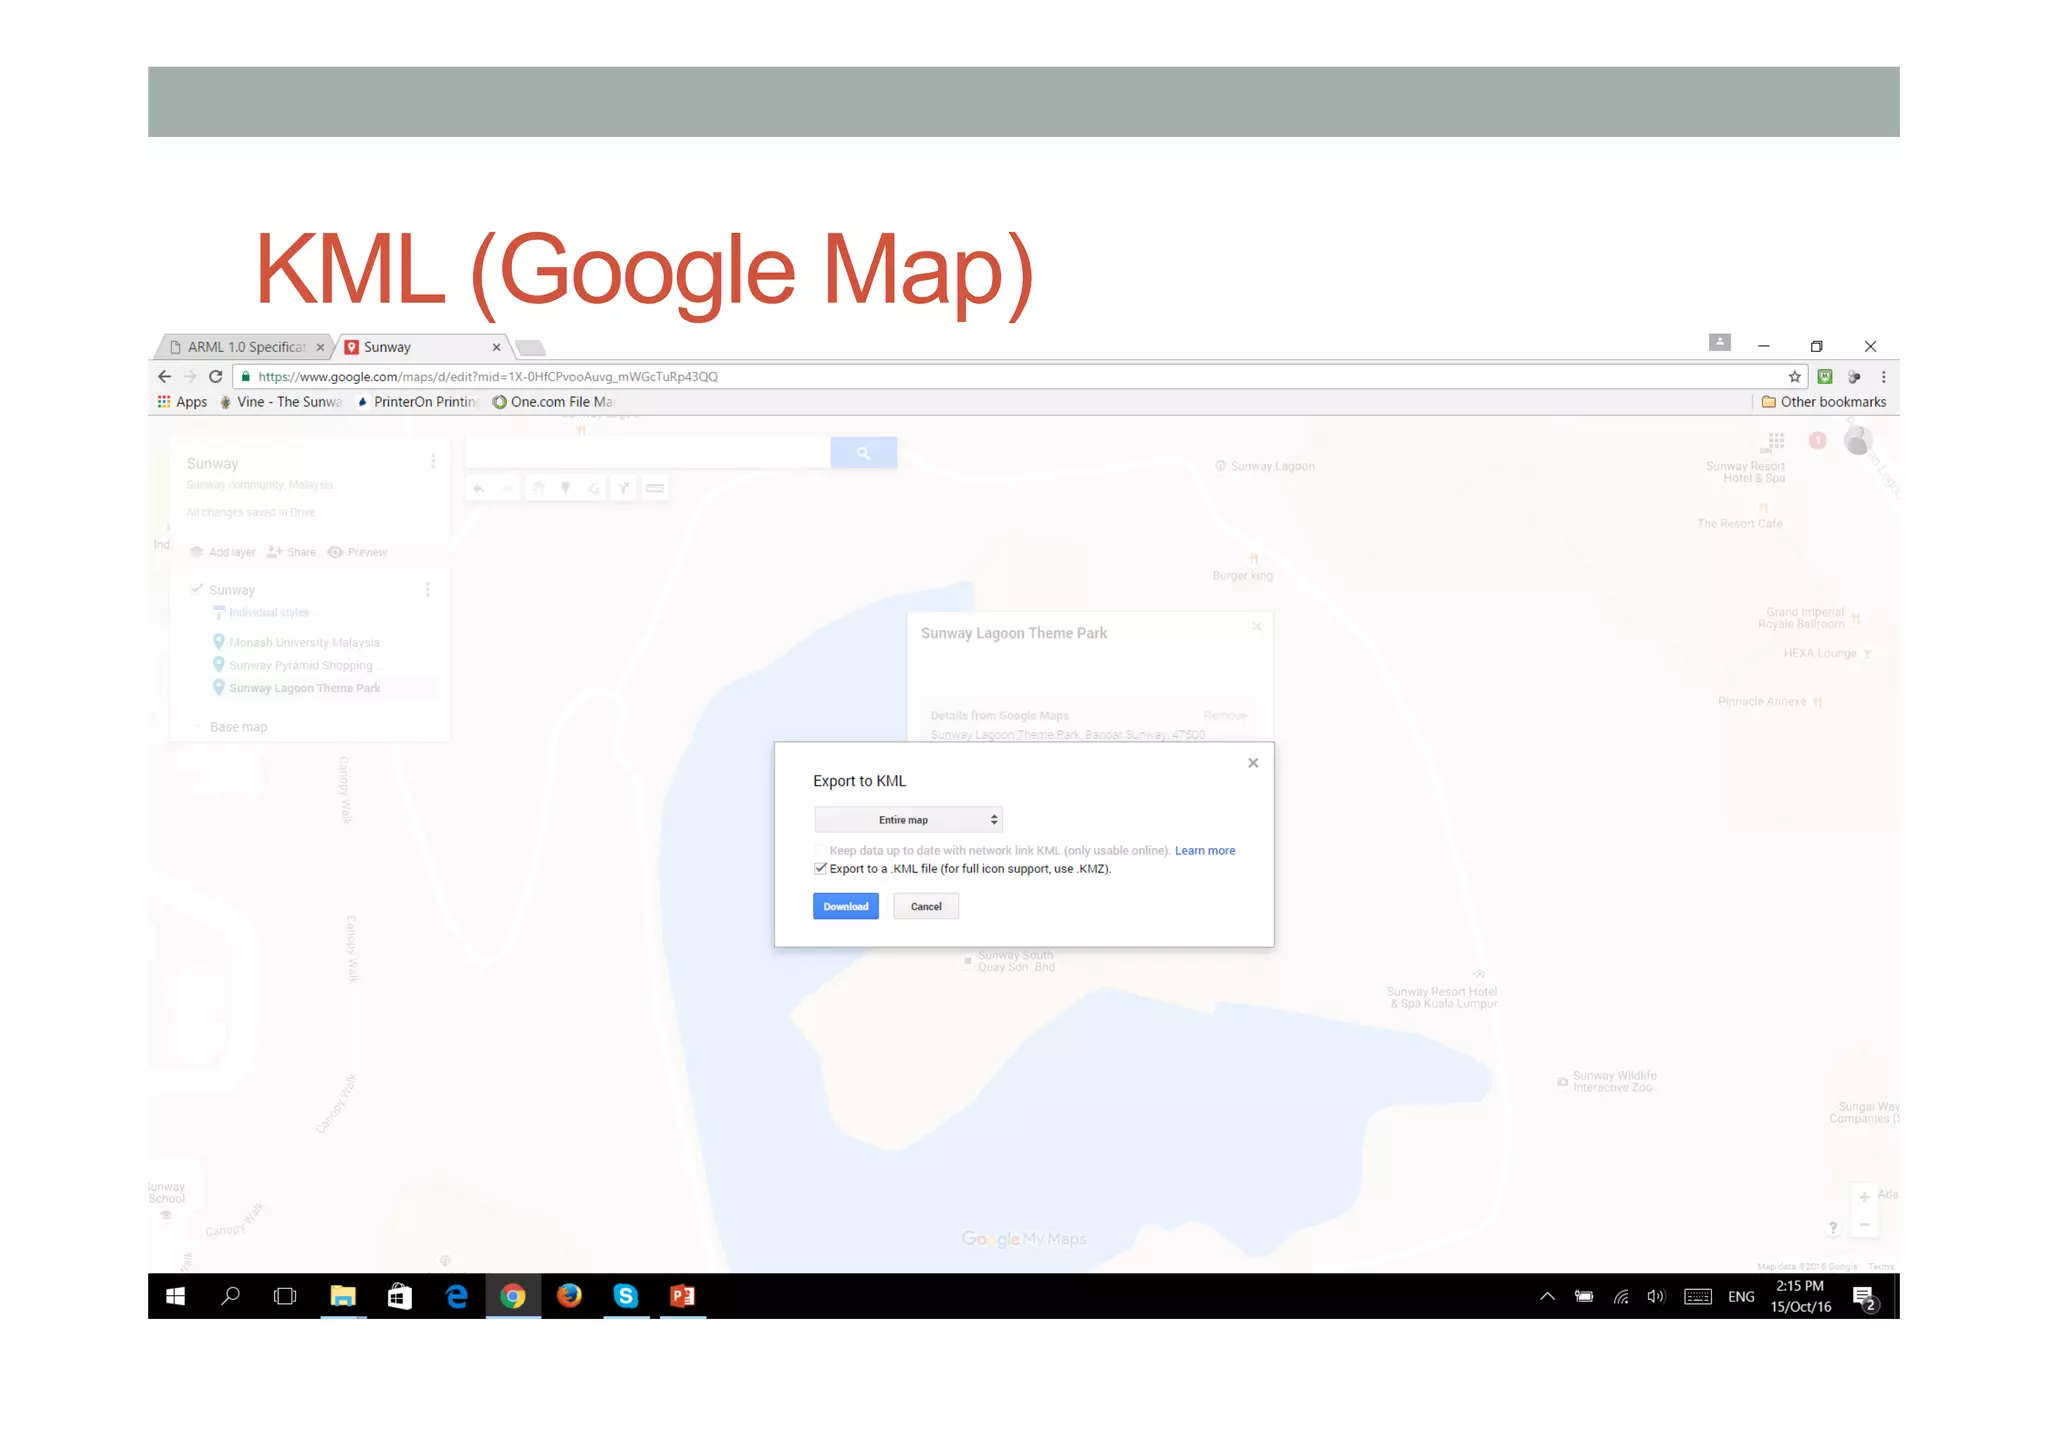This screenshot has height=1447, width=2048.
Task: Close the Export to KML dialog
Action: pos(1253,763)
